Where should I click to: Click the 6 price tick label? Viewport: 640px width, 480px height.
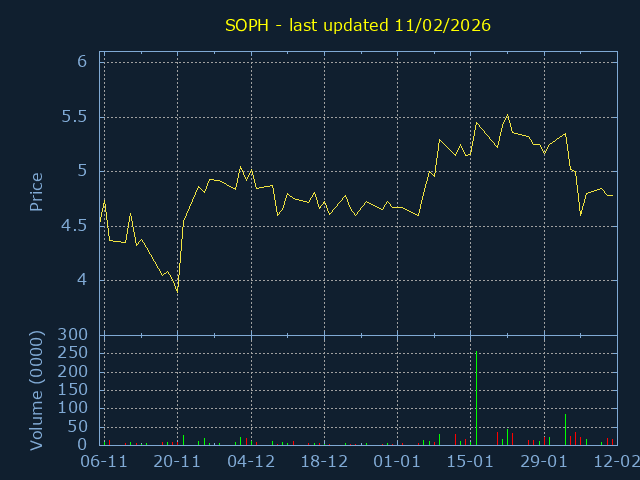(83, 62)
